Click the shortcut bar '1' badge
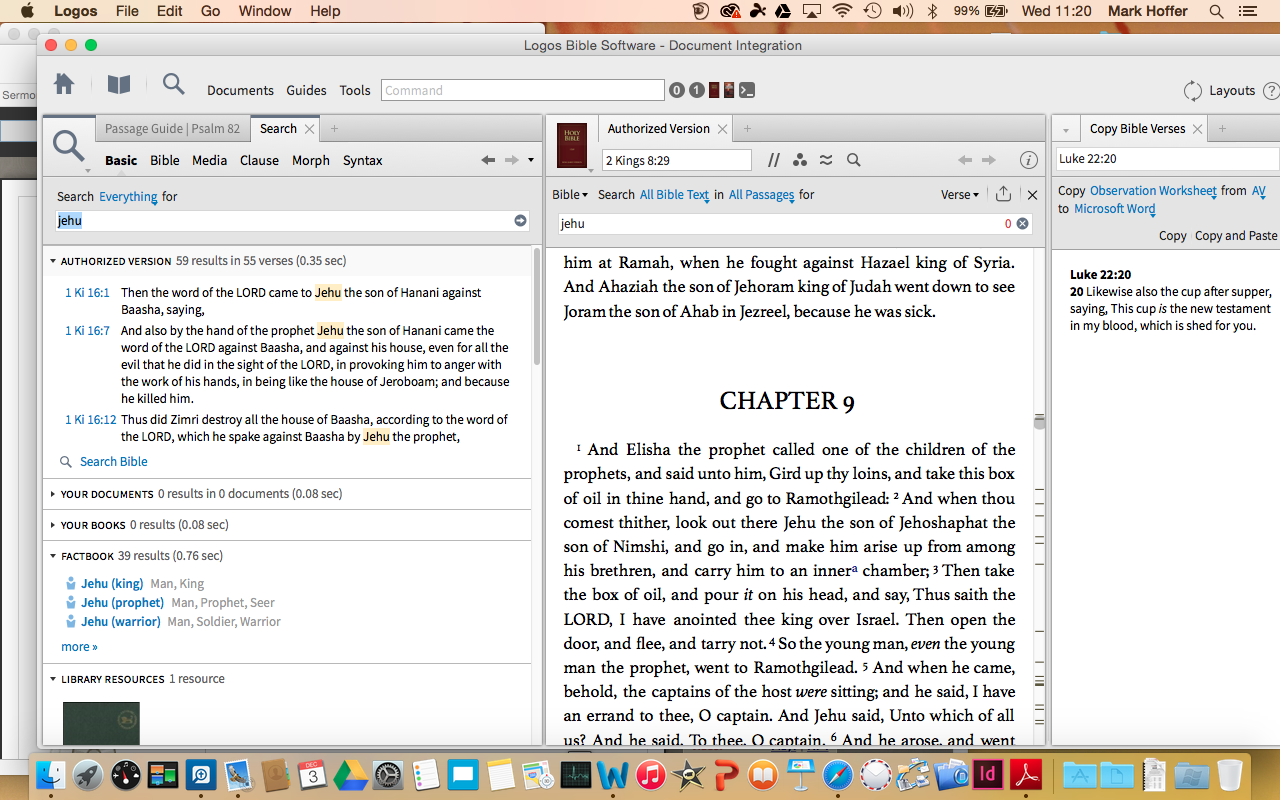The image size is (1280, 800). coord(696,90)
